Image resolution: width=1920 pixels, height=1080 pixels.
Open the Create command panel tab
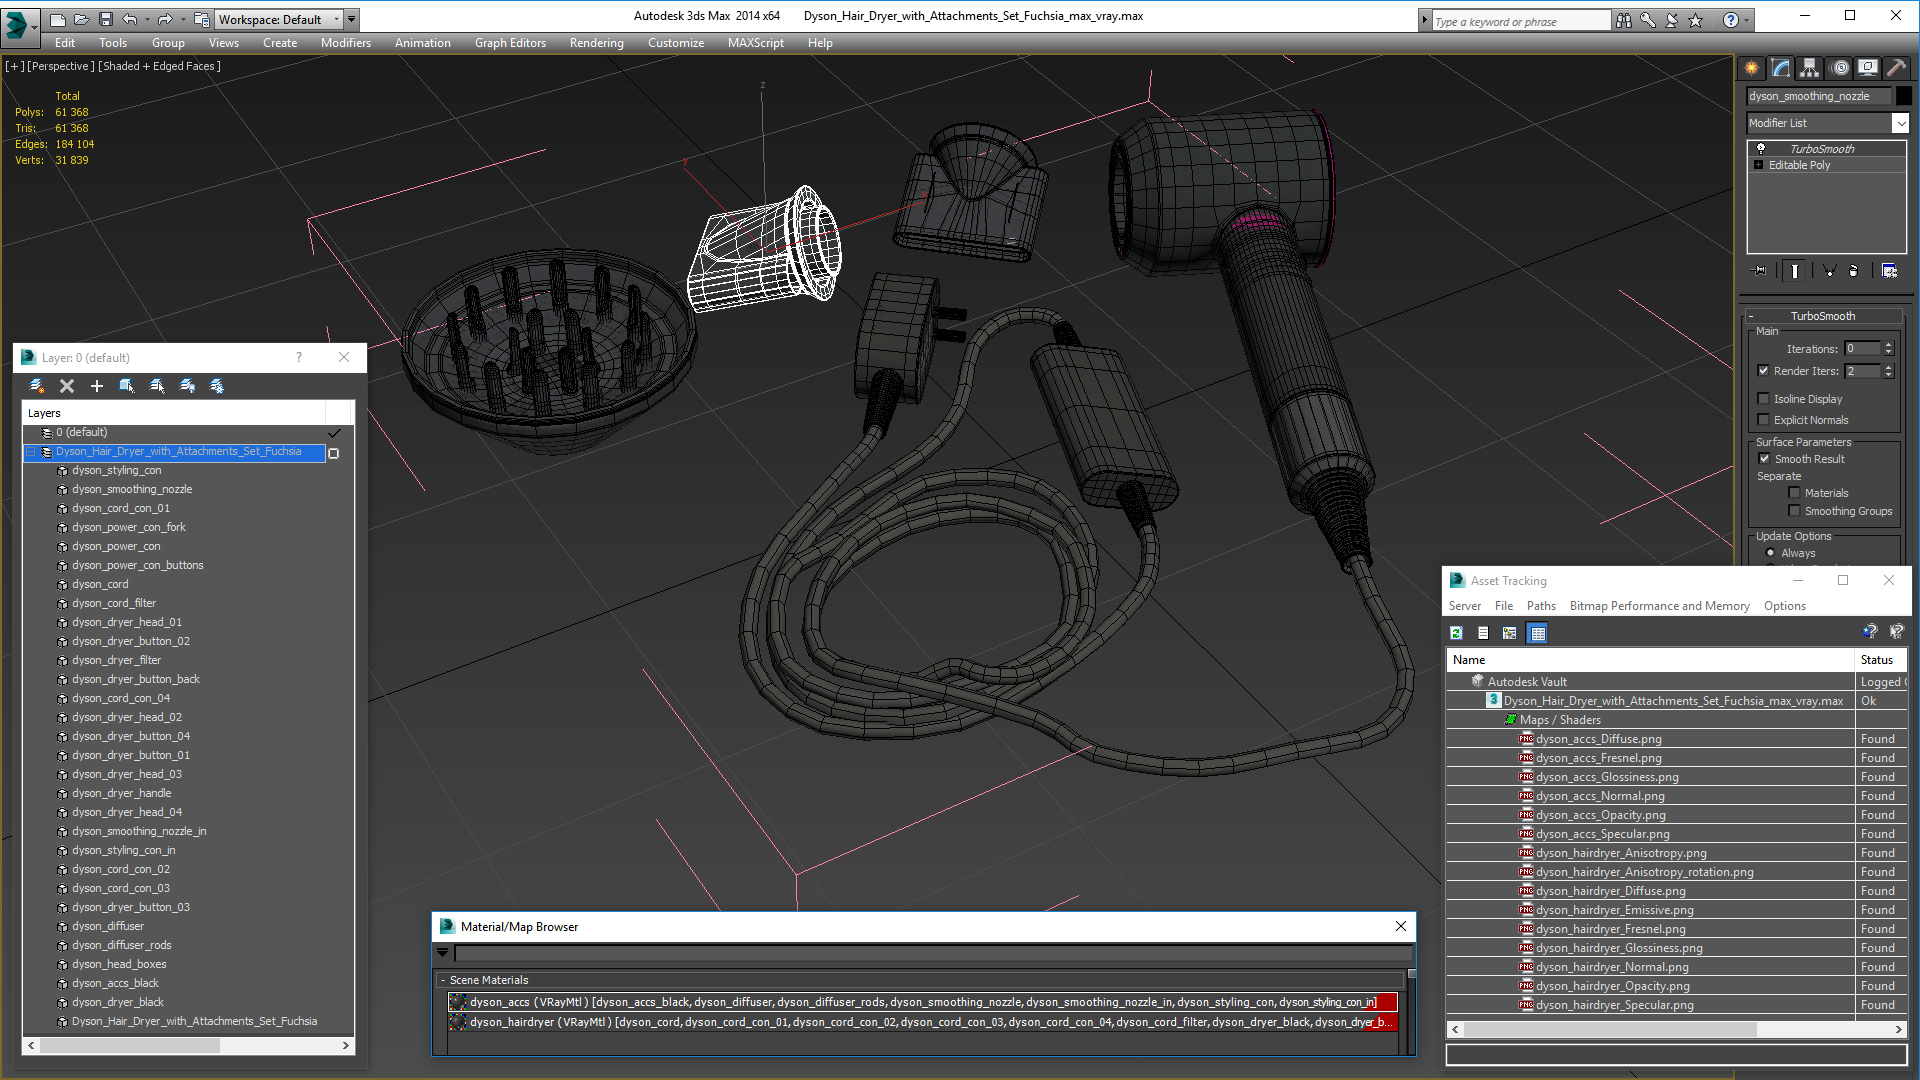click(1752, 68)
